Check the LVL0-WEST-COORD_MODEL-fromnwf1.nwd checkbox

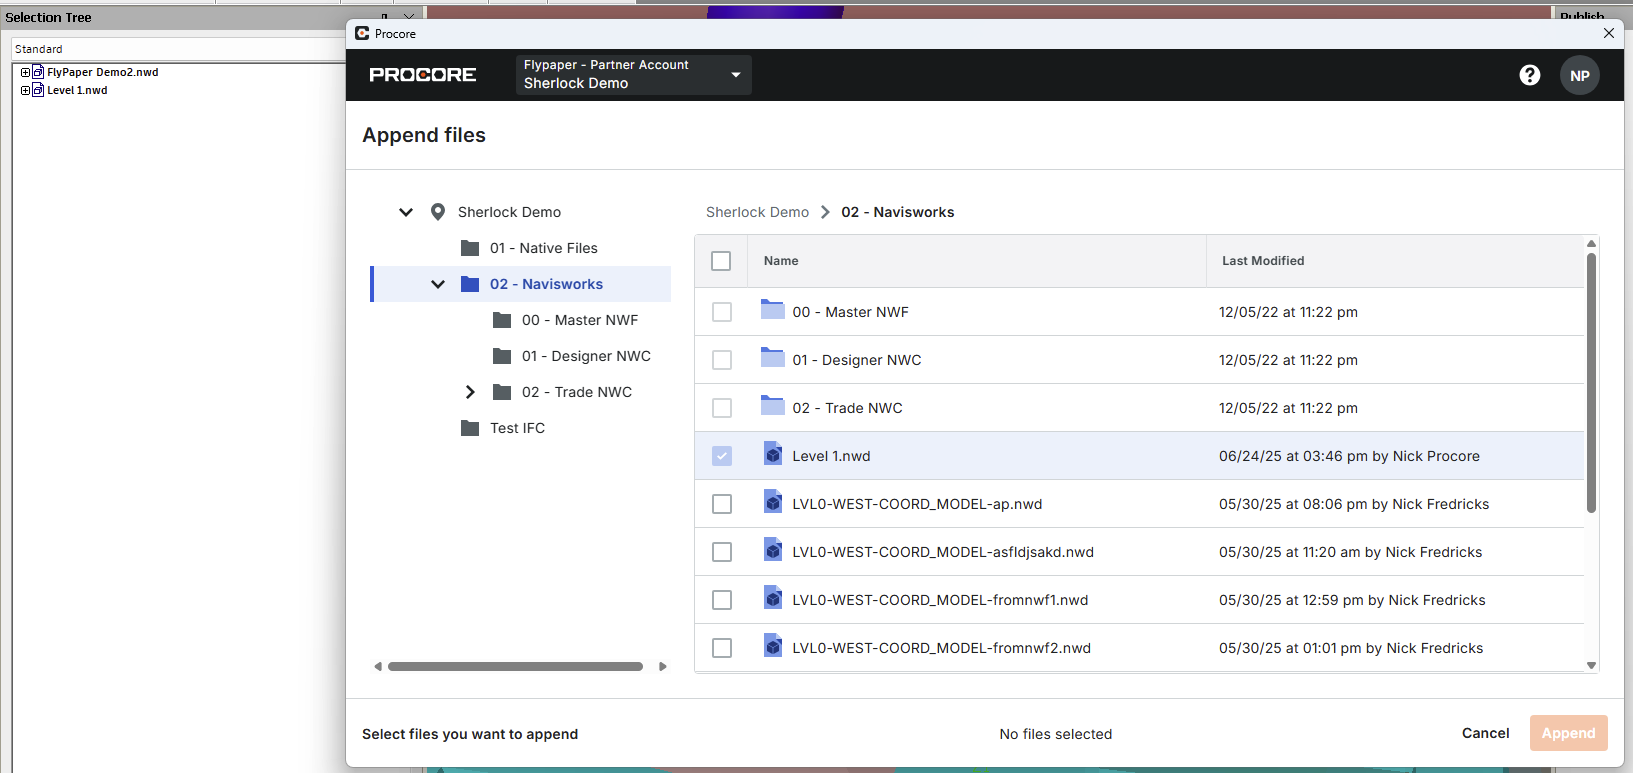[x=722, y=600]
